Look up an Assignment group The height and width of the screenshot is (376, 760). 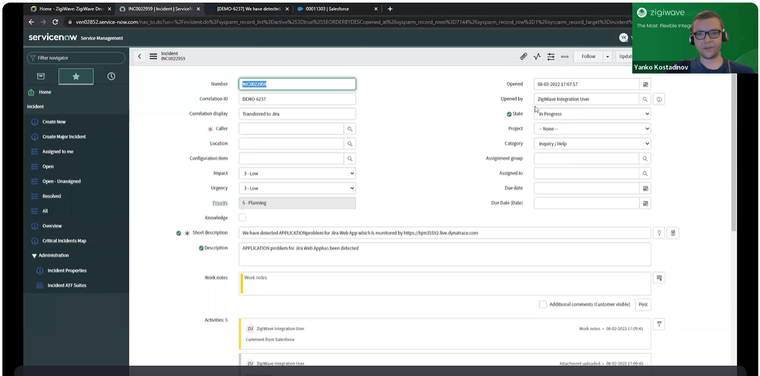(645, 158)
